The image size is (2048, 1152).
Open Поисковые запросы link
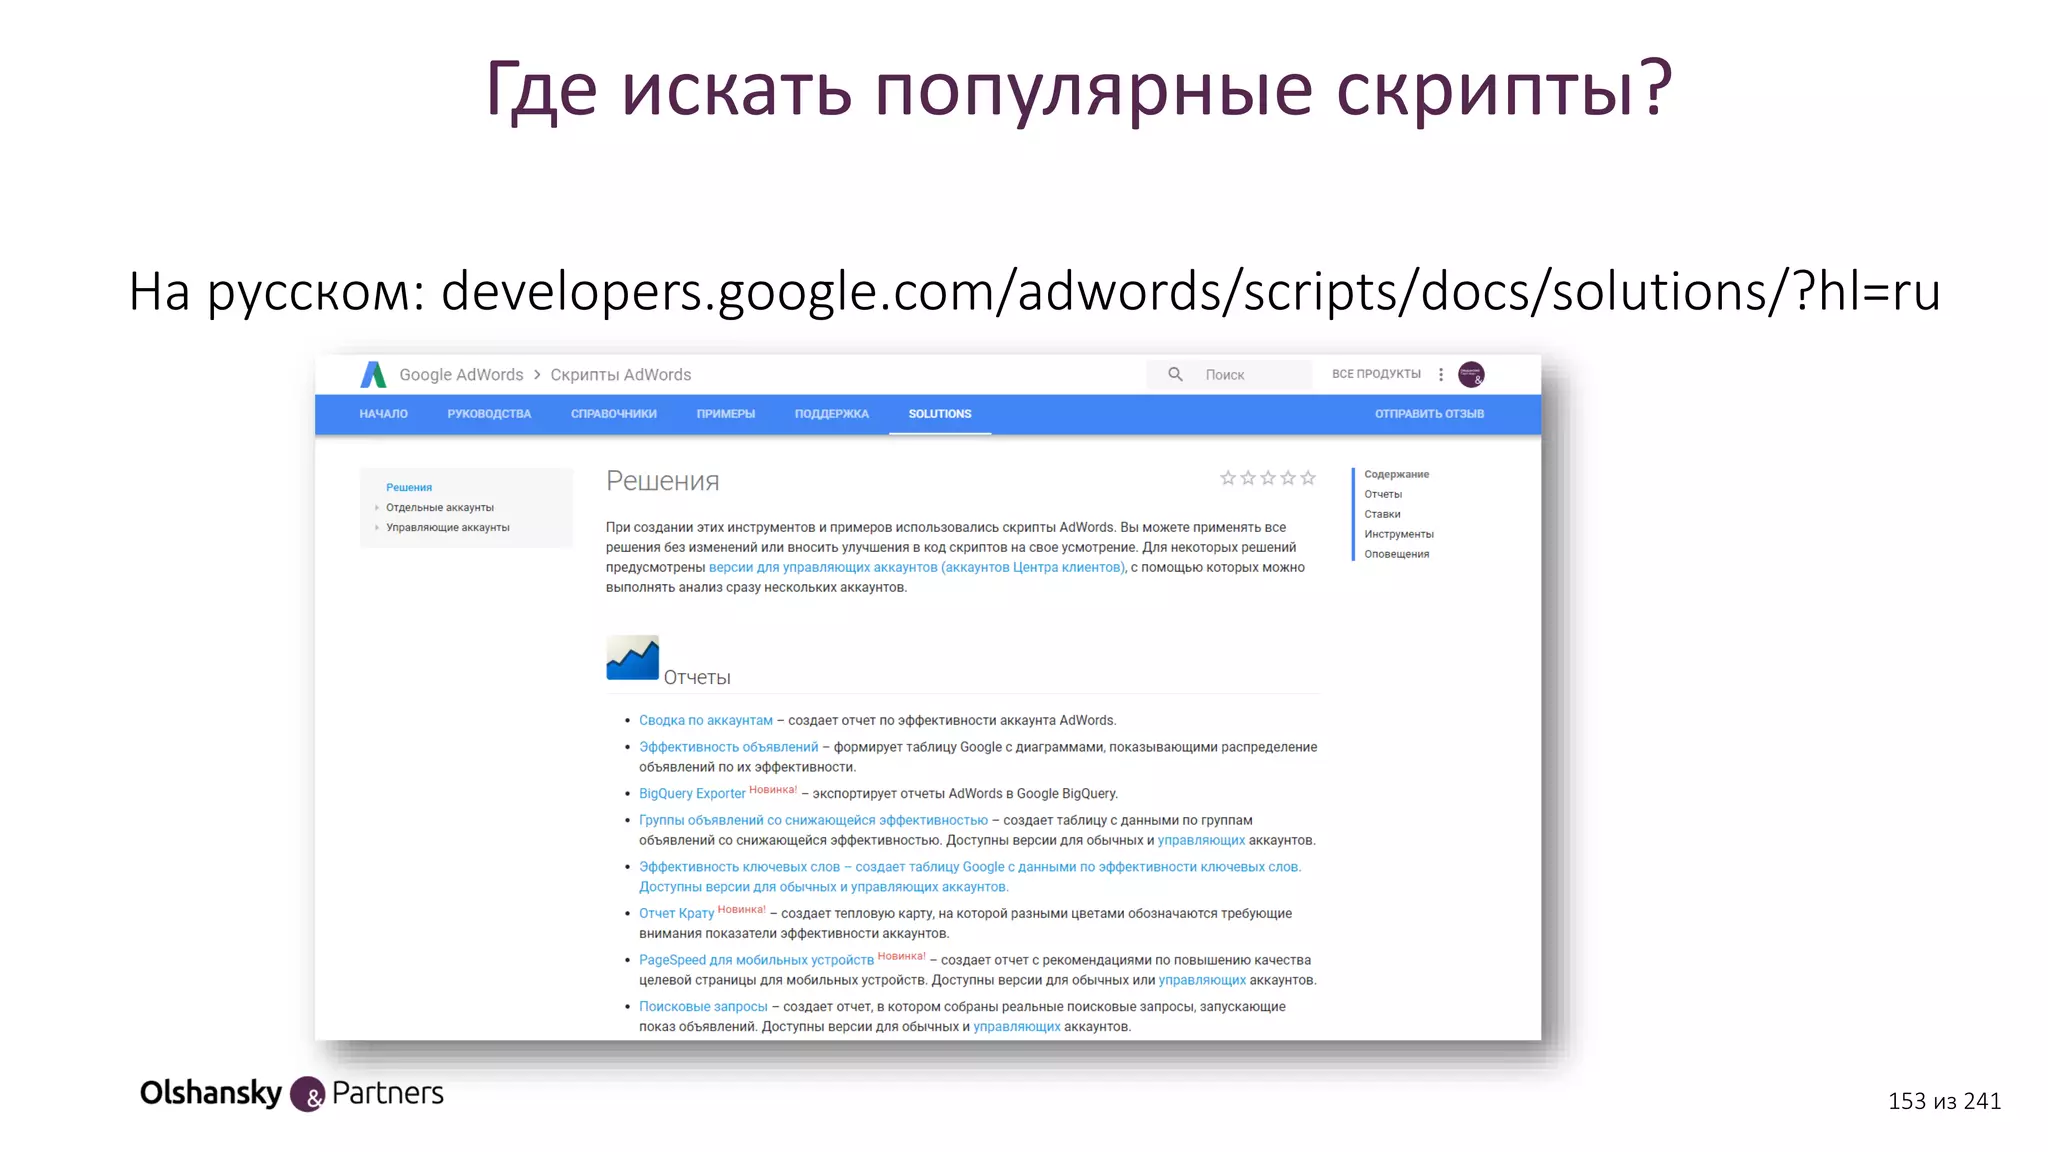[703, 1007]
